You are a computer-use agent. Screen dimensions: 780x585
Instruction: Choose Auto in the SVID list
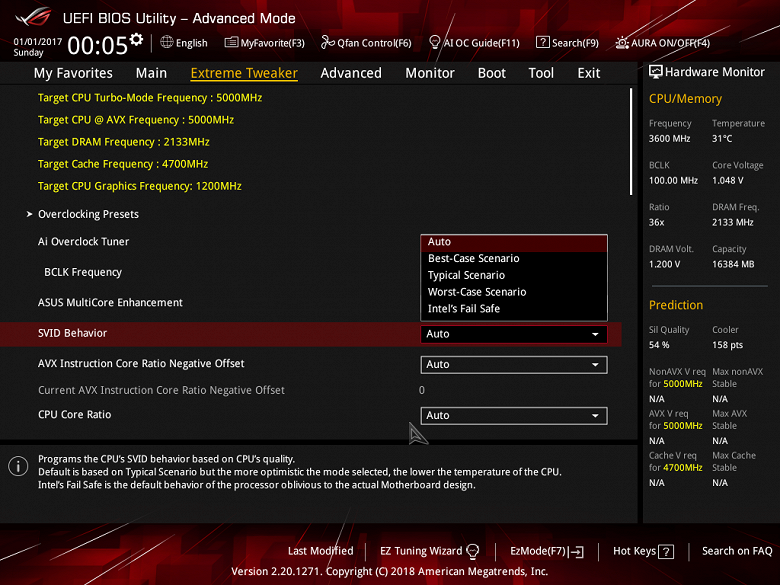514,242
